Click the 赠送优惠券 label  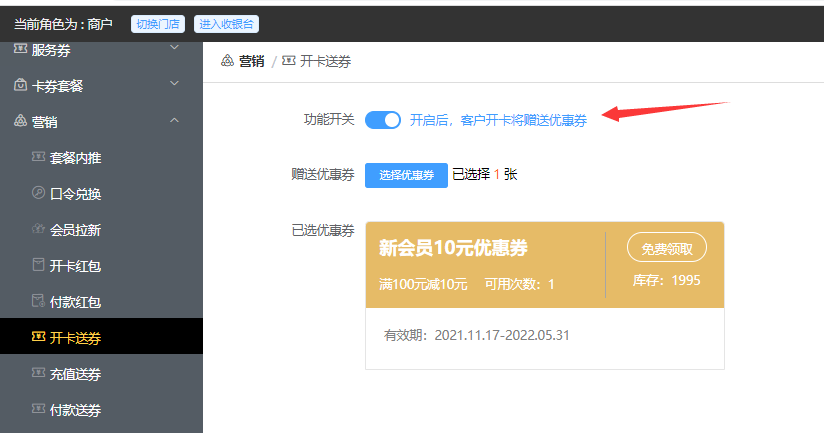point(323,174)
